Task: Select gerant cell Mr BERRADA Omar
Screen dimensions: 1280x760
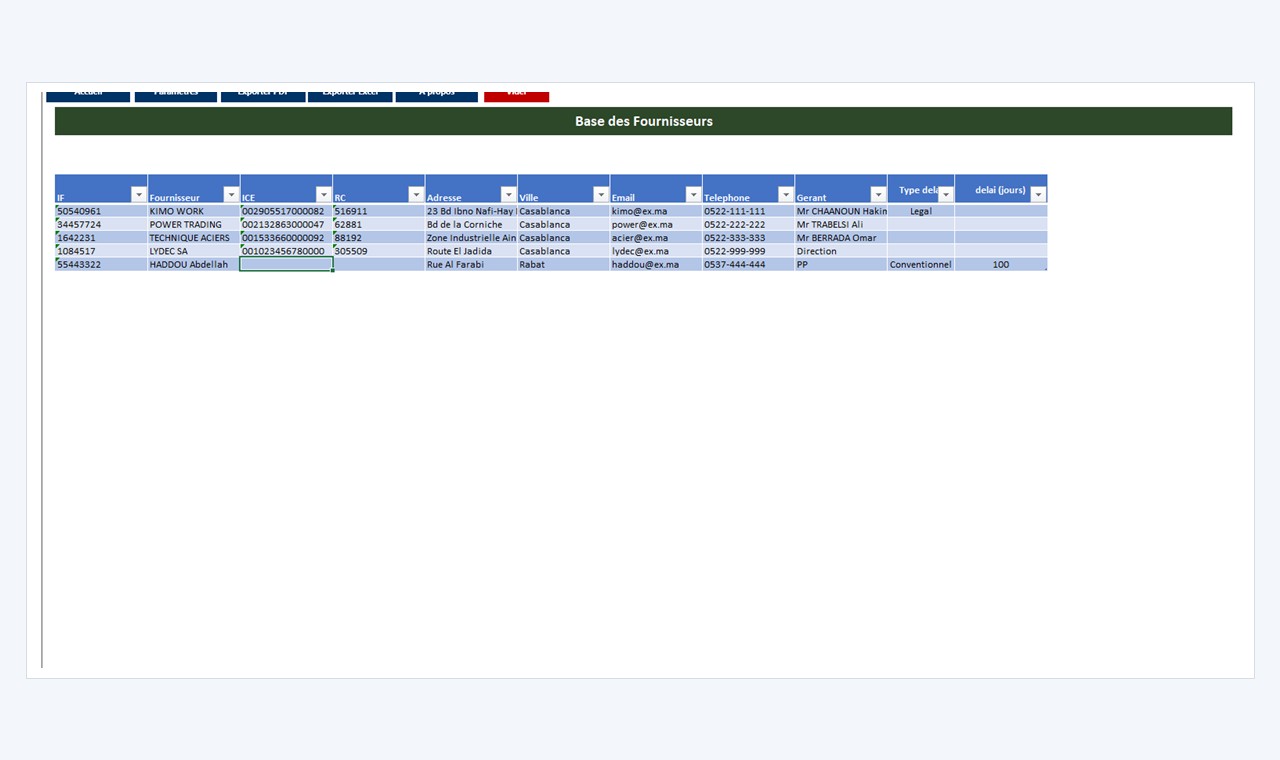Action: (841, 238)
